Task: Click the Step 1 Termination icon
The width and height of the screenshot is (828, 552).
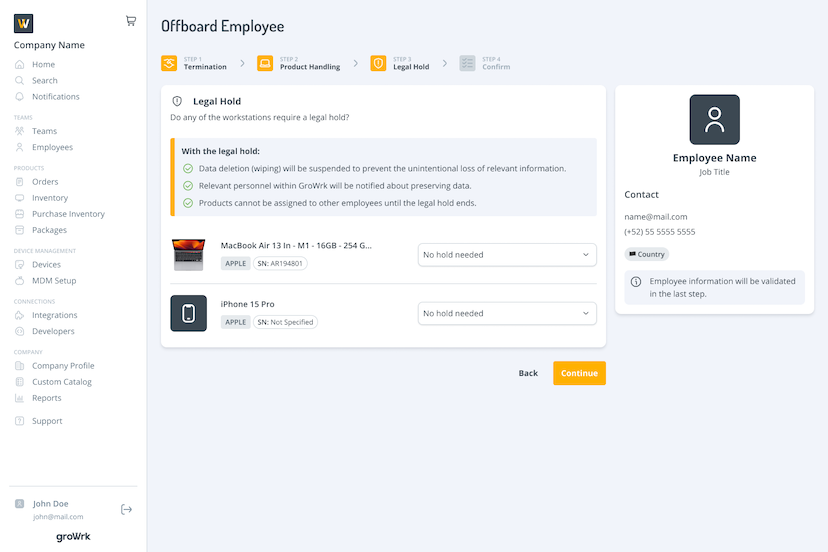Action: 169,63
